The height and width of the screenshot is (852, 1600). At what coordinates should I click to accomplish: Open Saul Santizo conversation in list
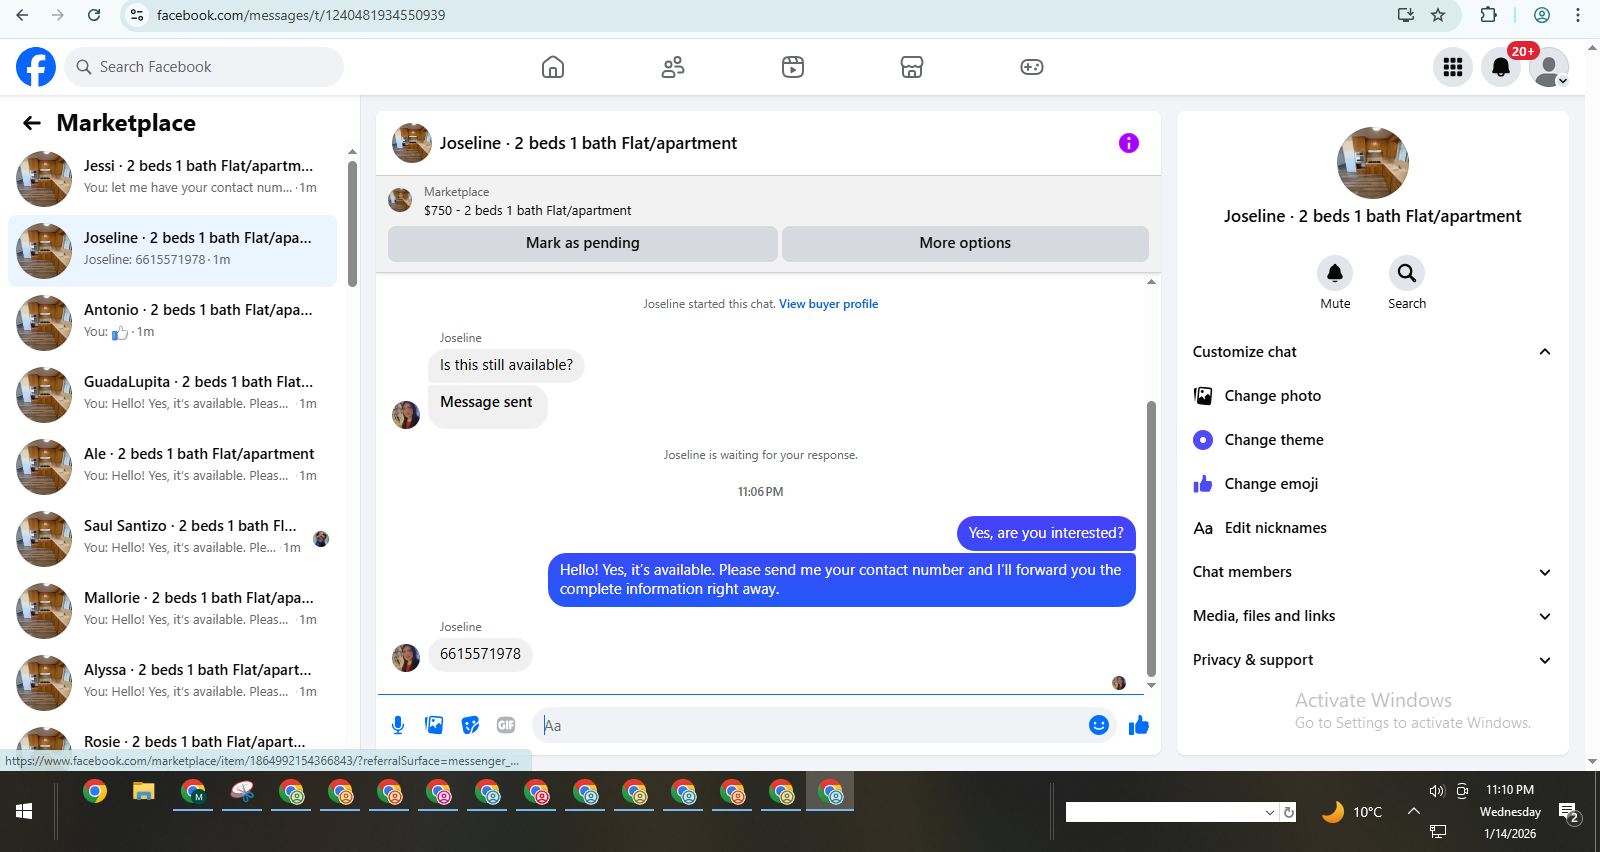[173, 539]
